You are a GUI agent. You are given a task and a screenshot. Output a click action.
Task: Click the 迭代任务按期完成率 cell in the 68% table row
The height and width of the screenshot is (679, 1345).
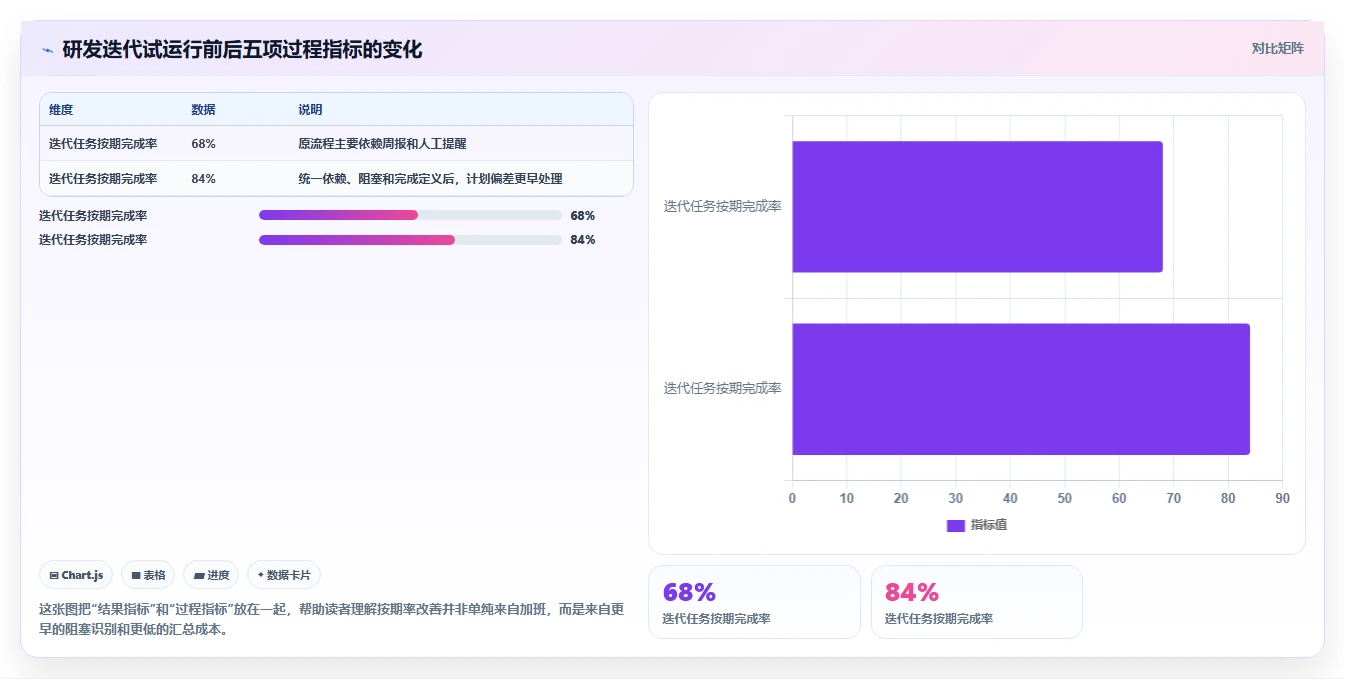tap(103, 144)
